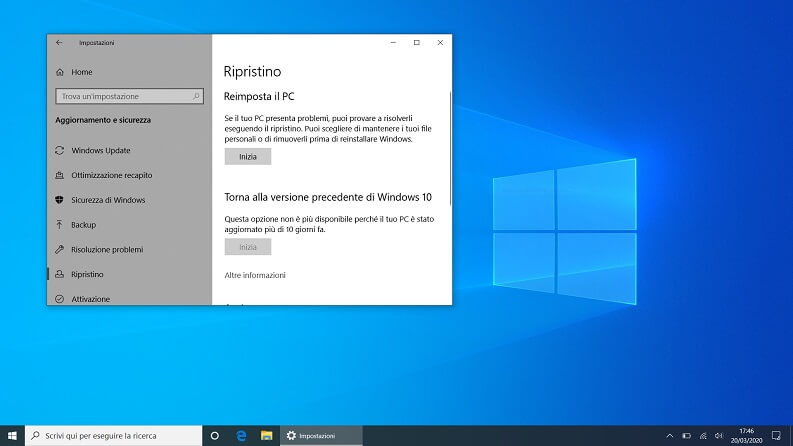The image size is (793, 446).
Task: Minimize the Impostazioni window
Action: coord(393,43)
